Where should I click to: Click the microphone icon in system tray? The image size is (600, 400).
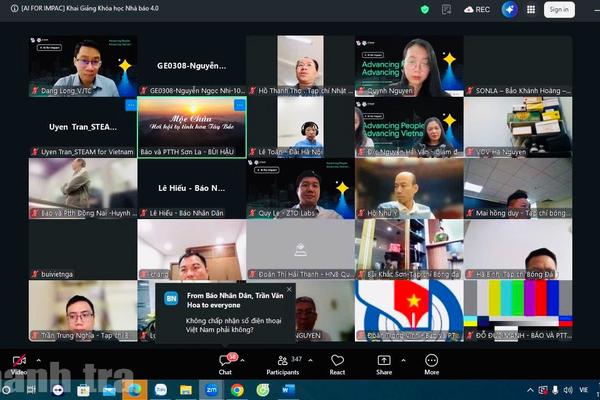click(x=555, y=390)
